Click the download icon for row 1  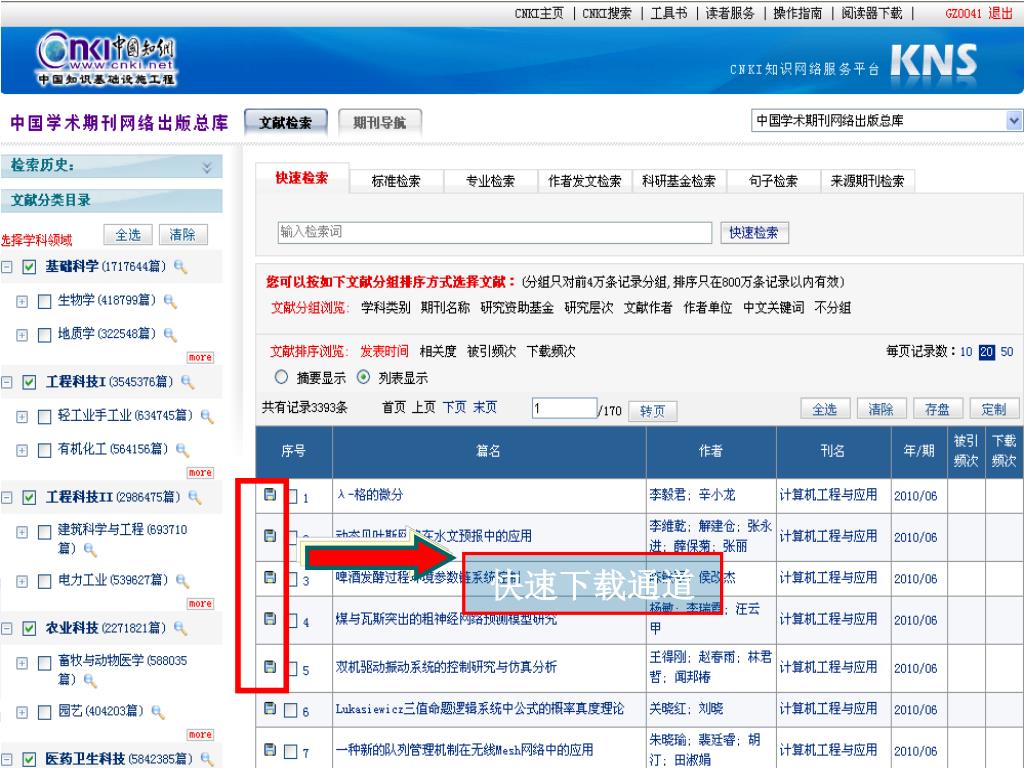[270, 494]
